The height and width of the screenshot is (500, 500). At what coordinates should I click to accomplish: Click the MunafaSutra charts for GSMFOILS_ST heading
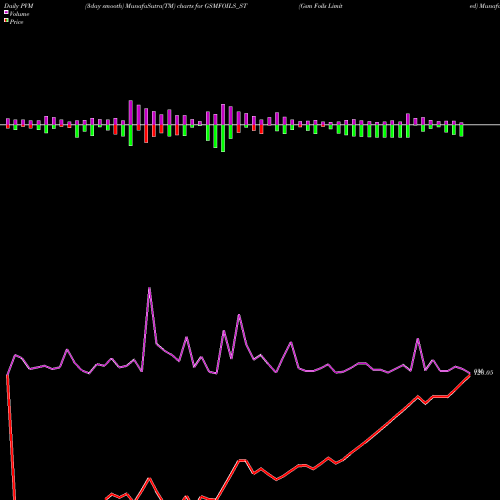[x=166, y=6]
